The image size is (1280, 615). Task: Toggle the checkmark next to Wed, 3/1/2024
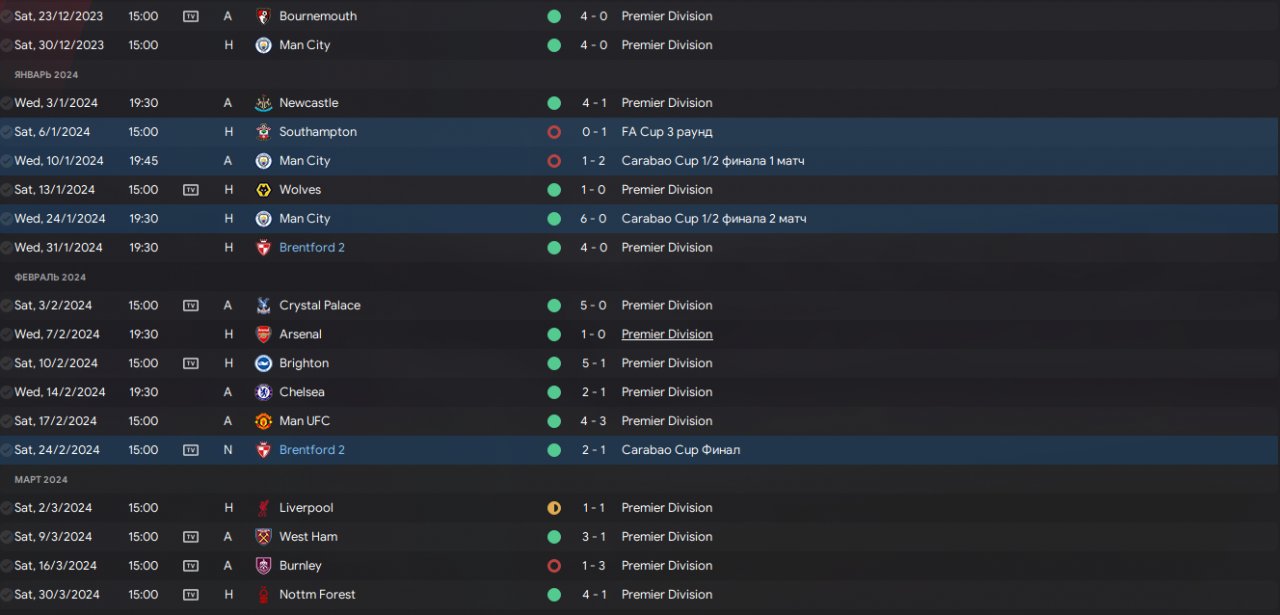[7, 103]
